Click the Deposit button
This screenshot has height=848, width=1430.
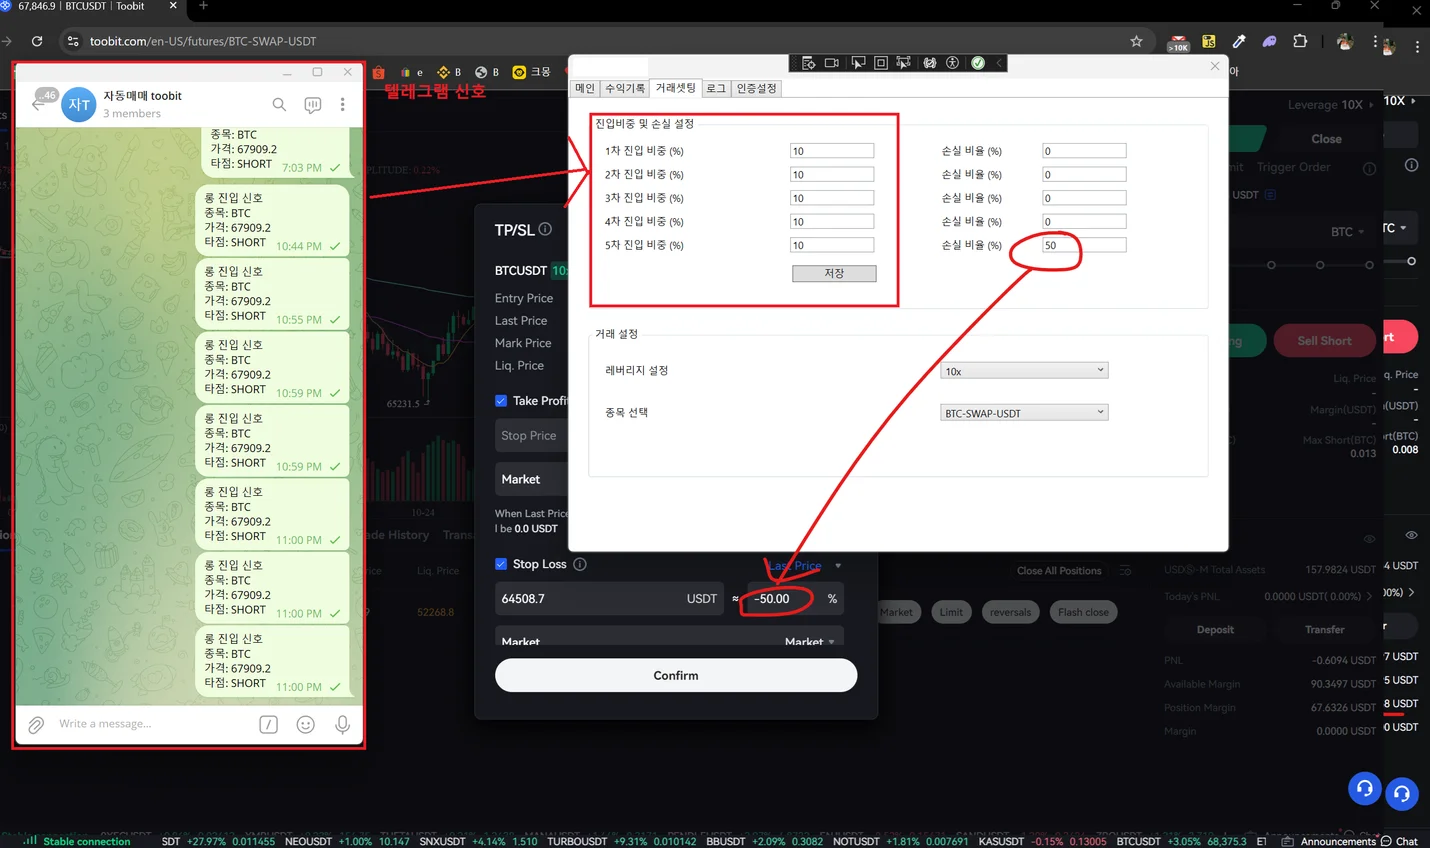click(1215, 630)
